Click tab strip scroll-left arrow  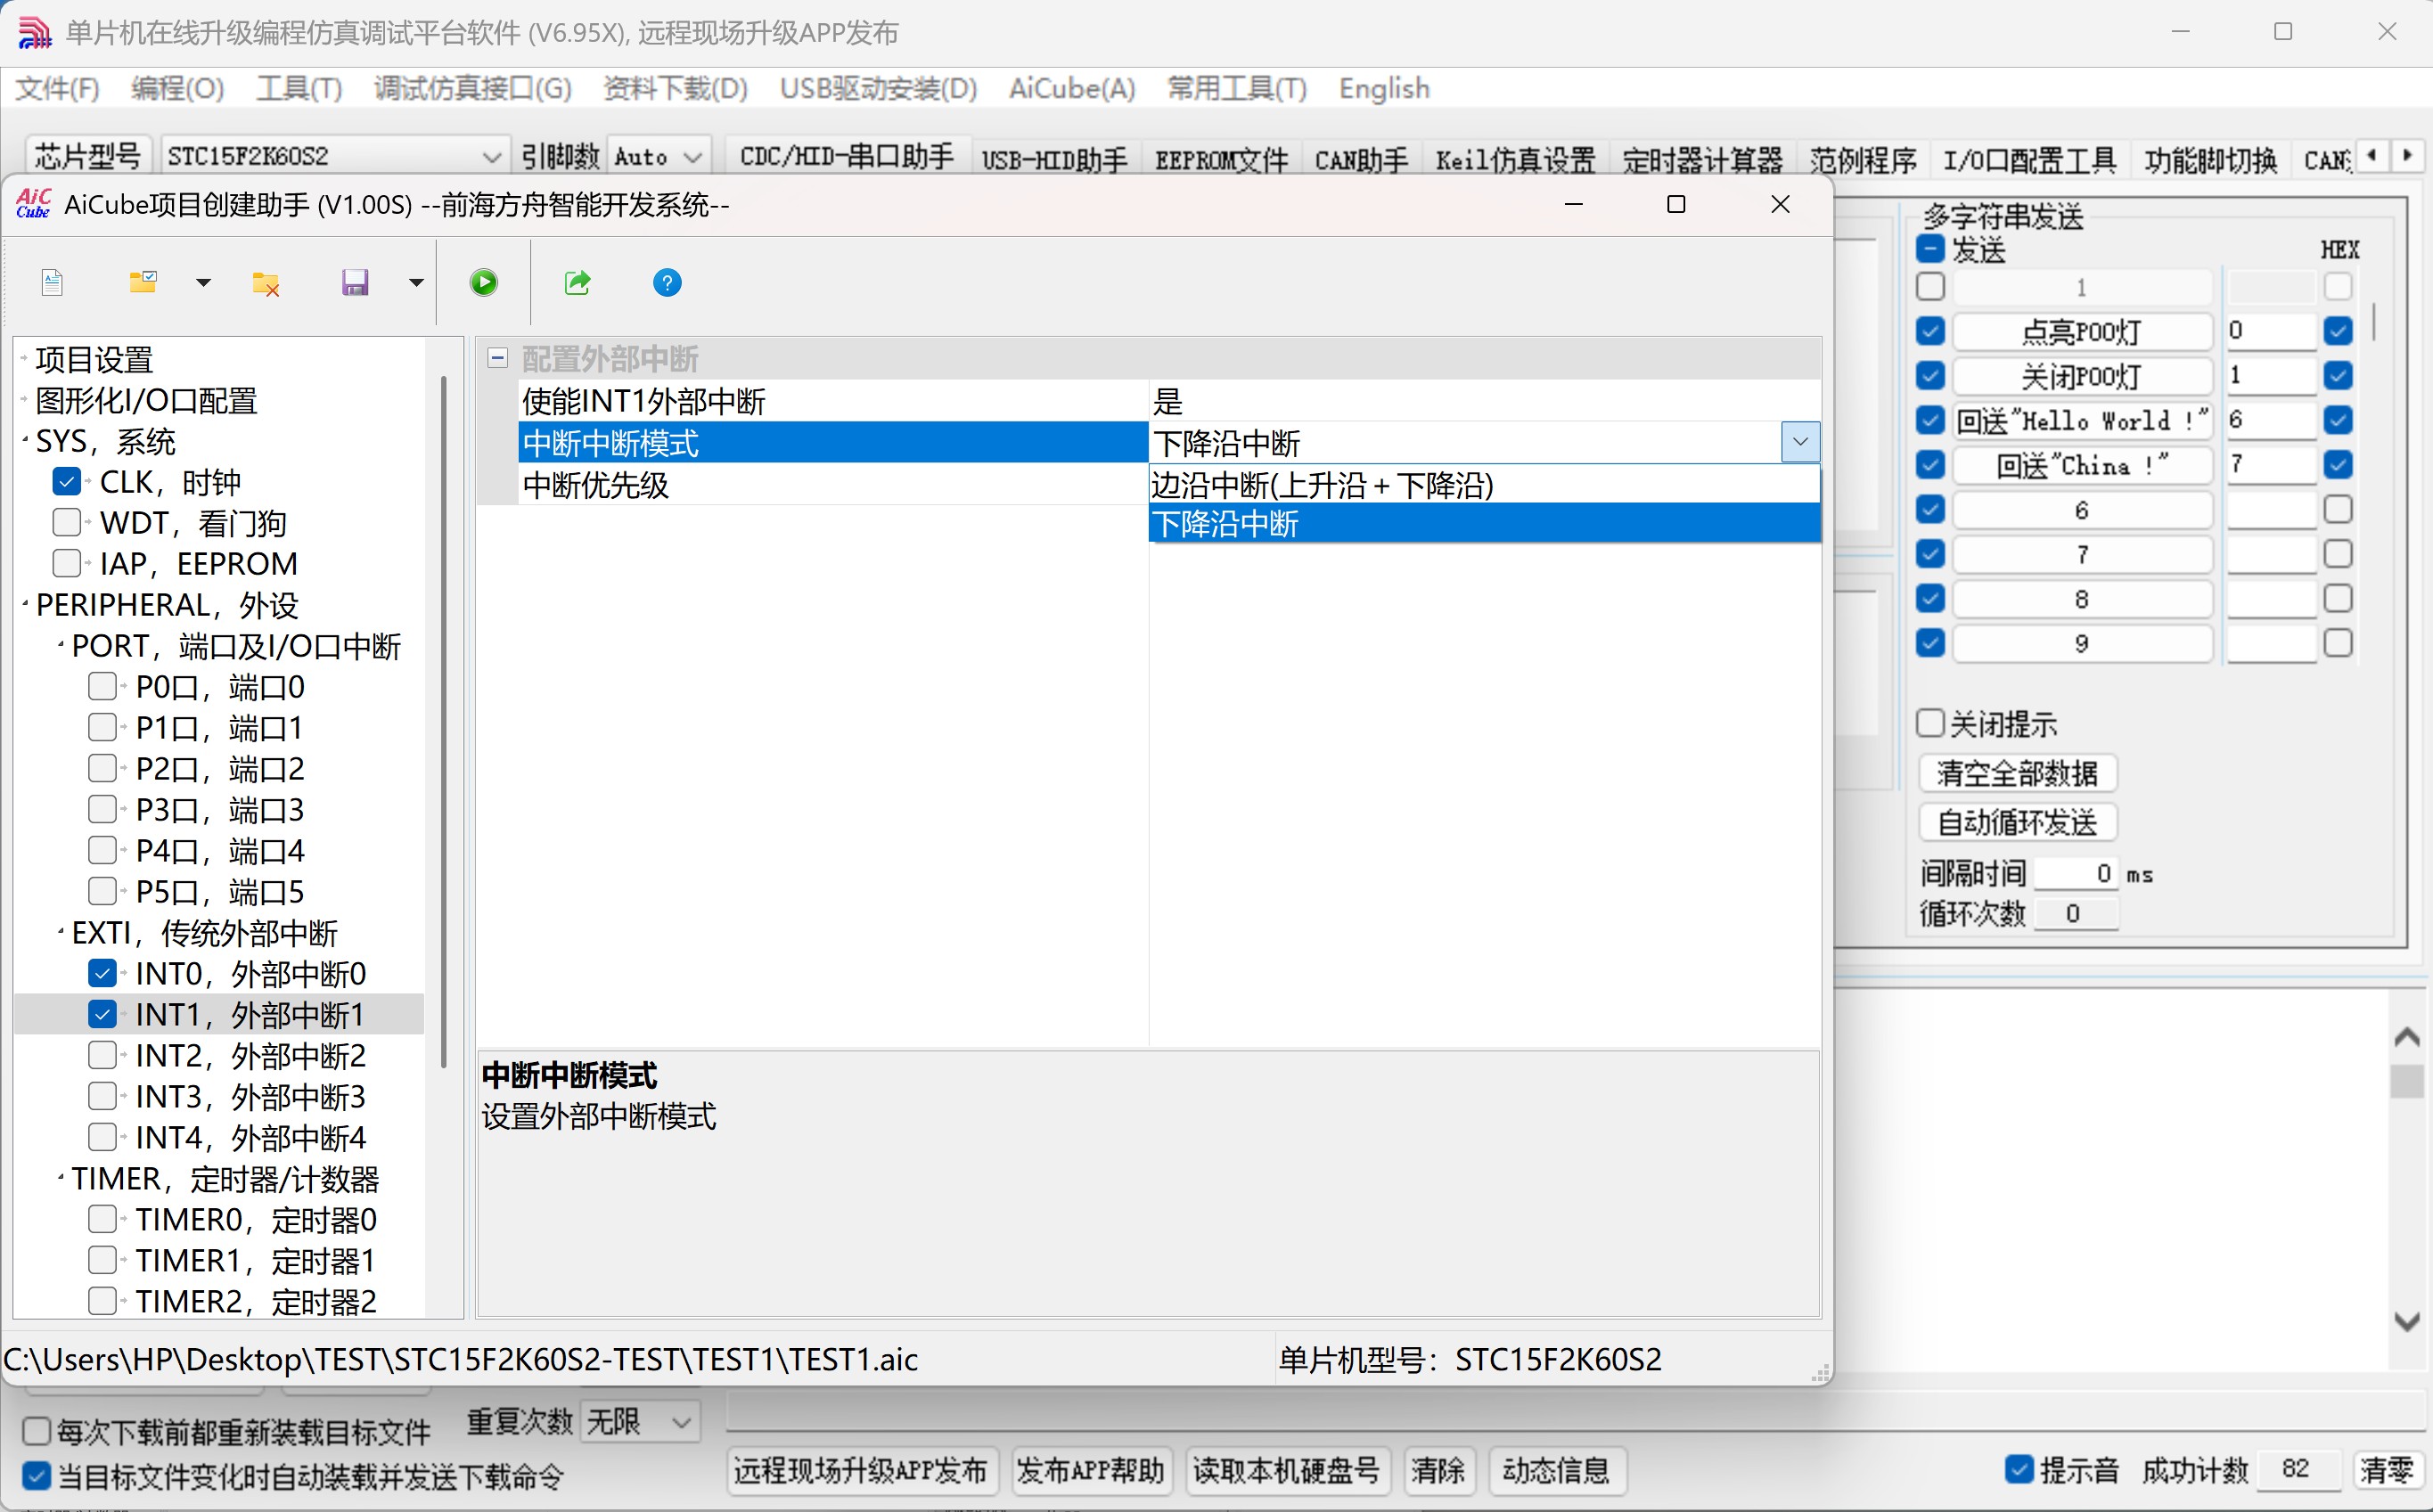coord(2372,155)
